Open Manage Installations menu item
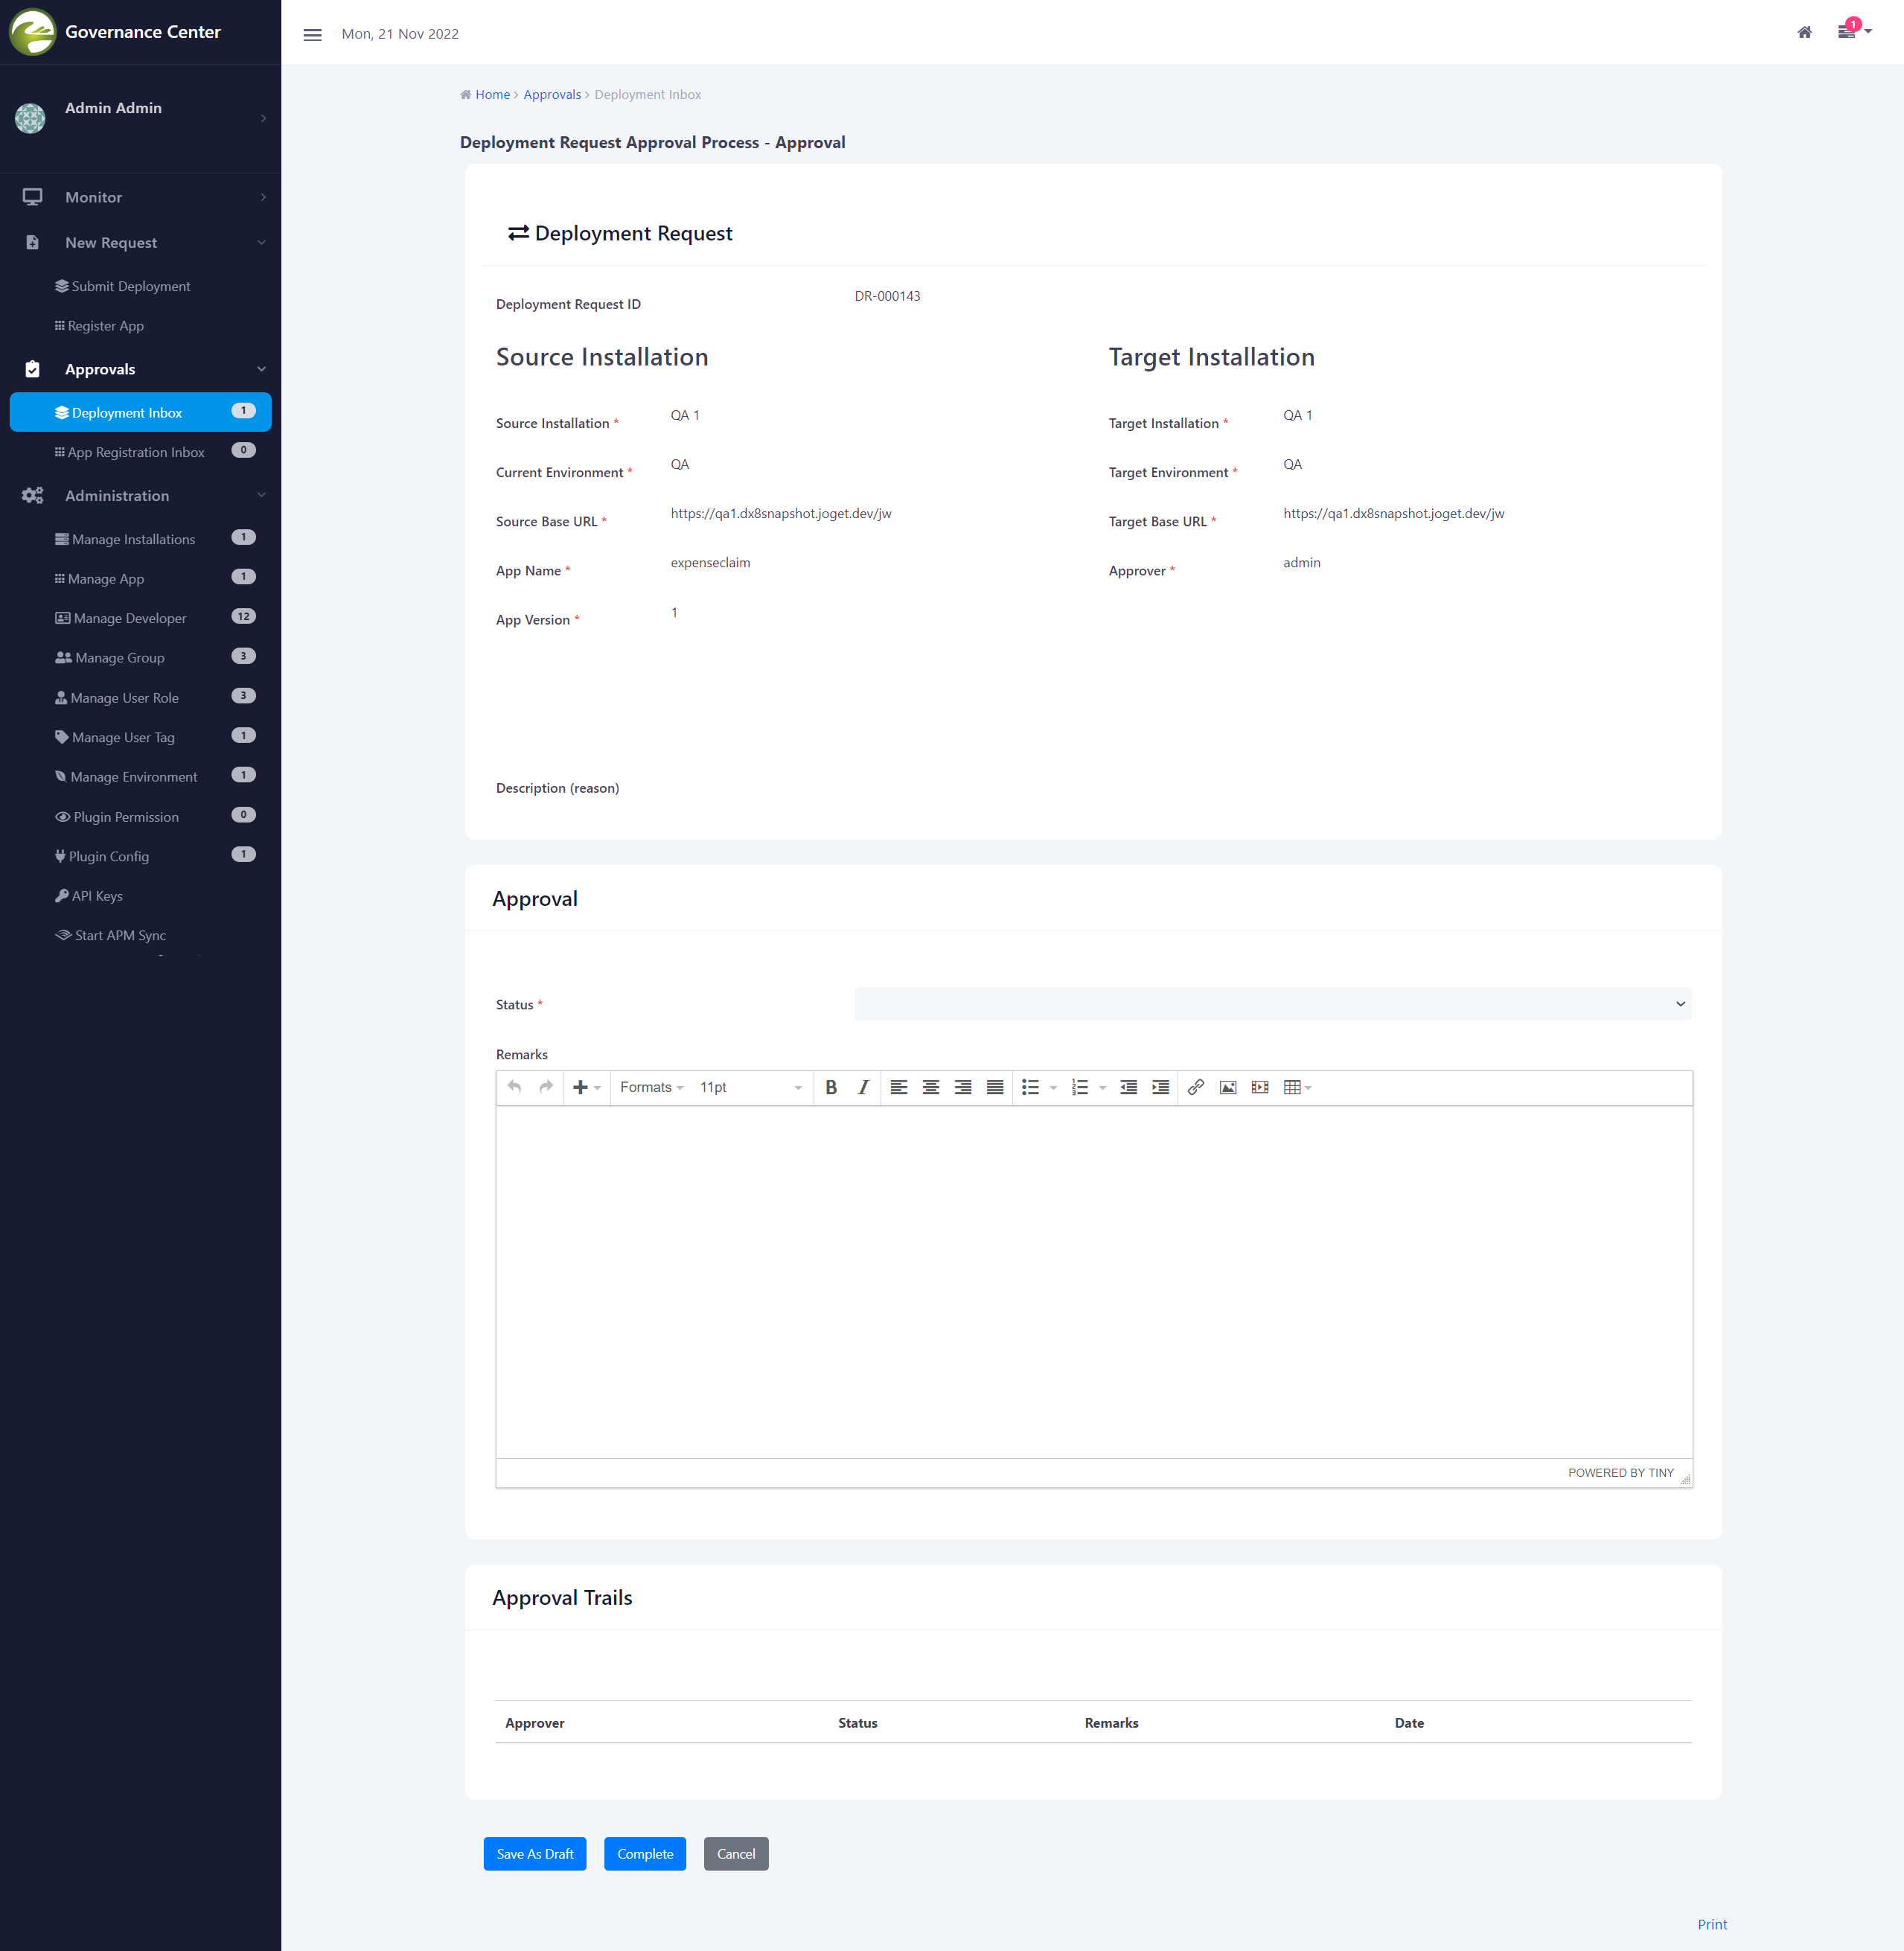This screenshot has width=1904, height=1951. tap(133, 539)
